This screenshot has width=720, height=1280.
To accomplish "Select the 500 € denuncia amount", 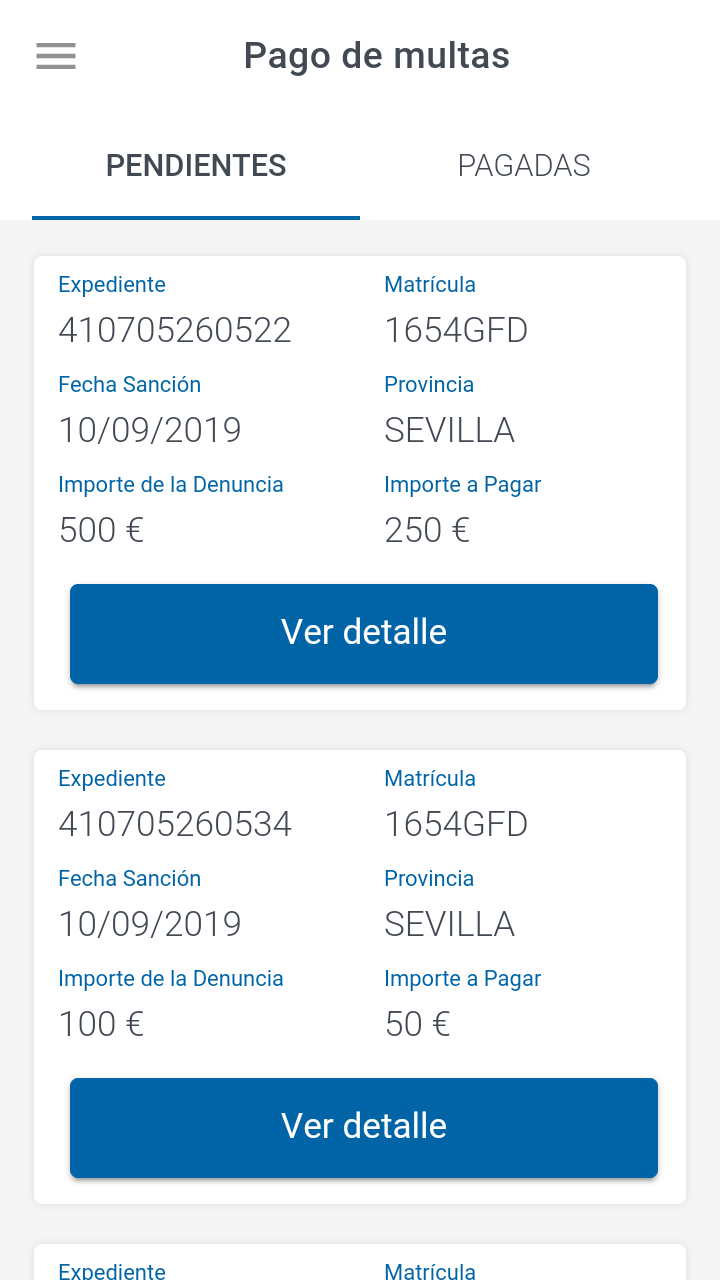I will point(101,530).
